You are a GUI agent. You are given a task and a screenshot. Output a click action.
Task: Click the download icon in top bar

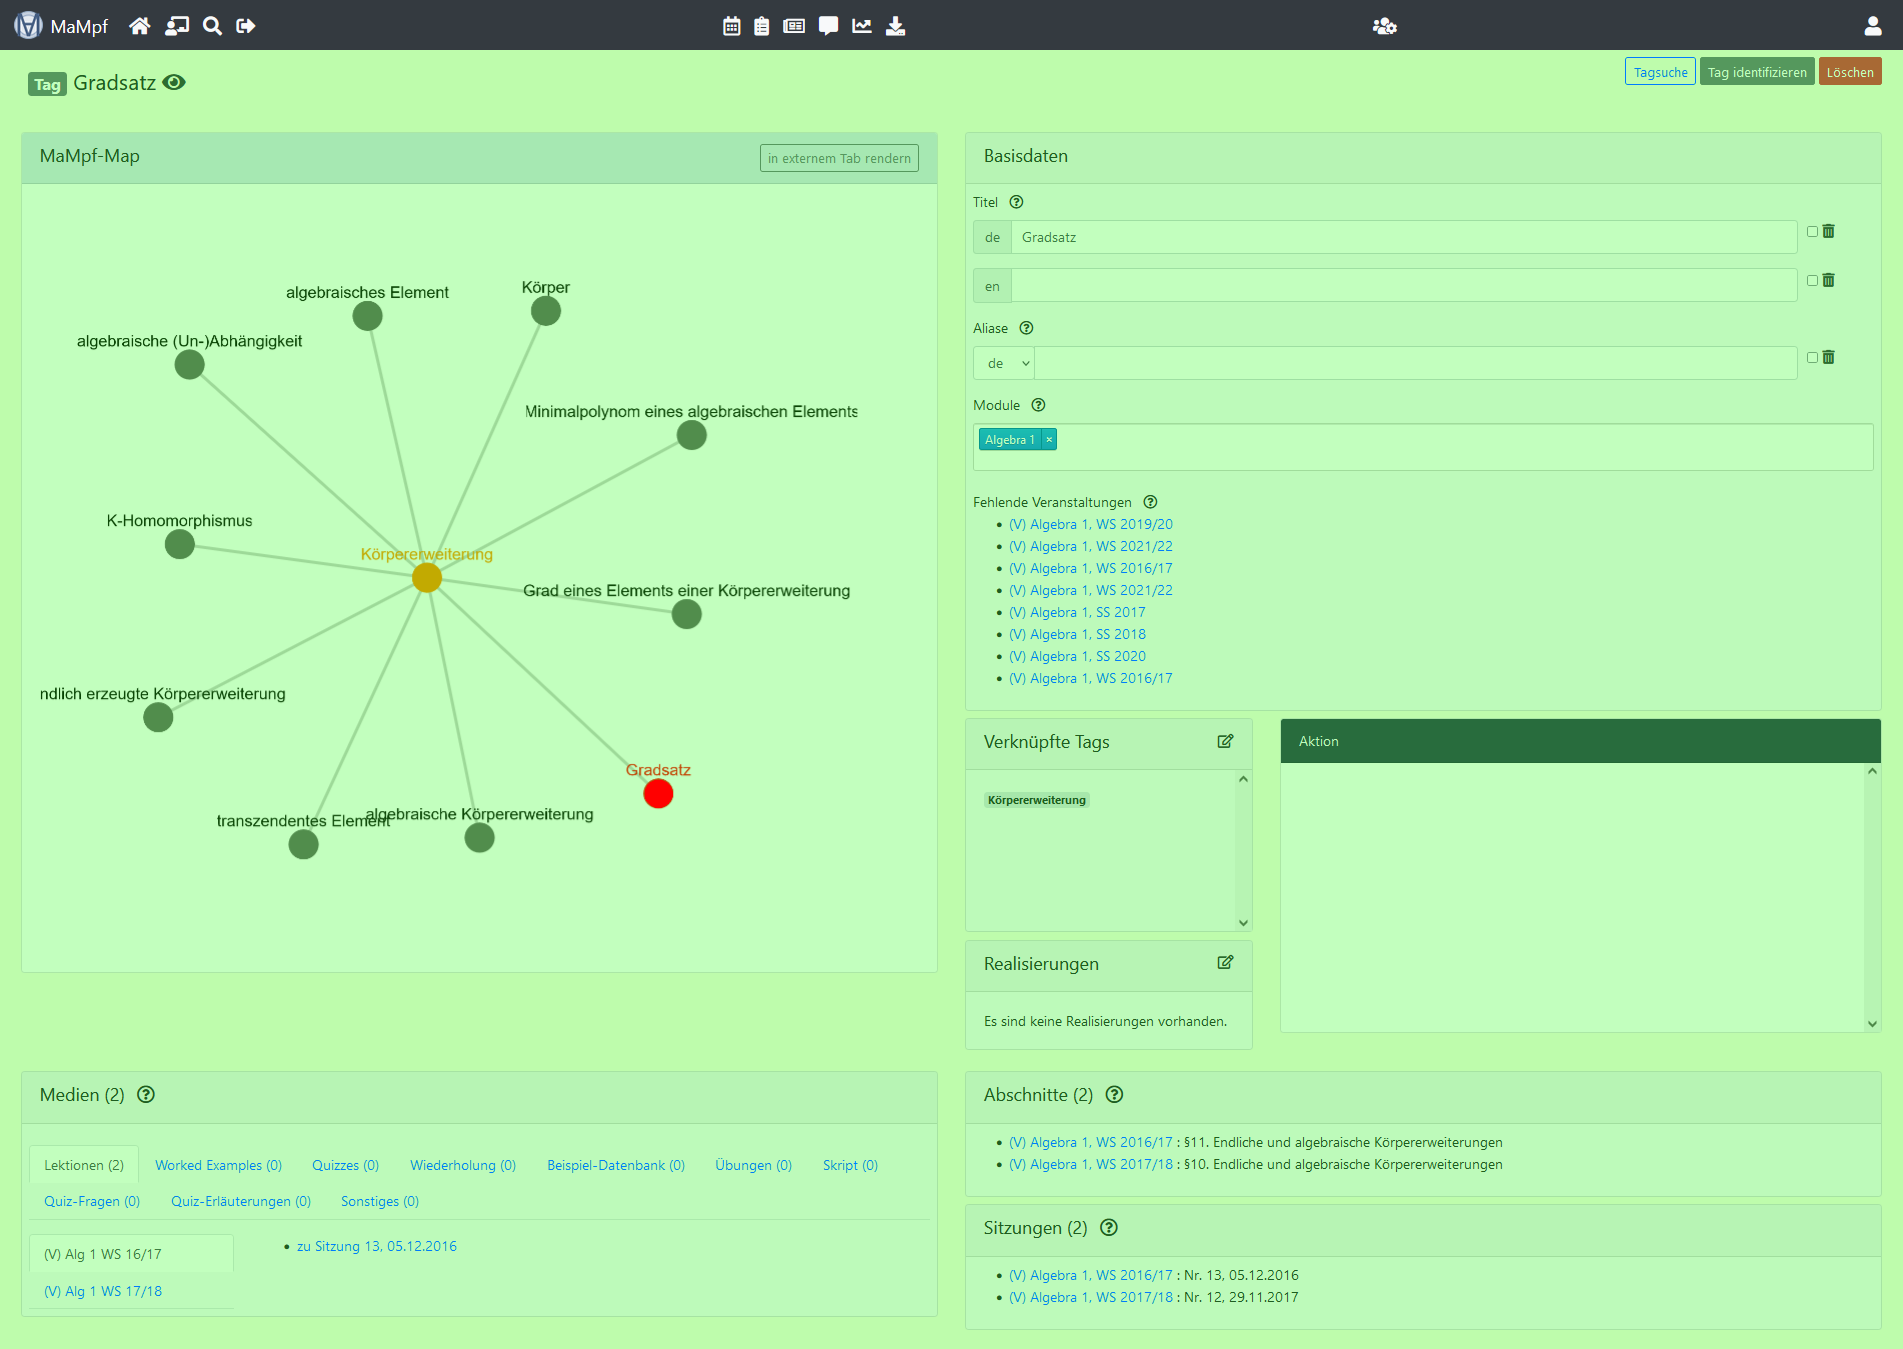896,26
